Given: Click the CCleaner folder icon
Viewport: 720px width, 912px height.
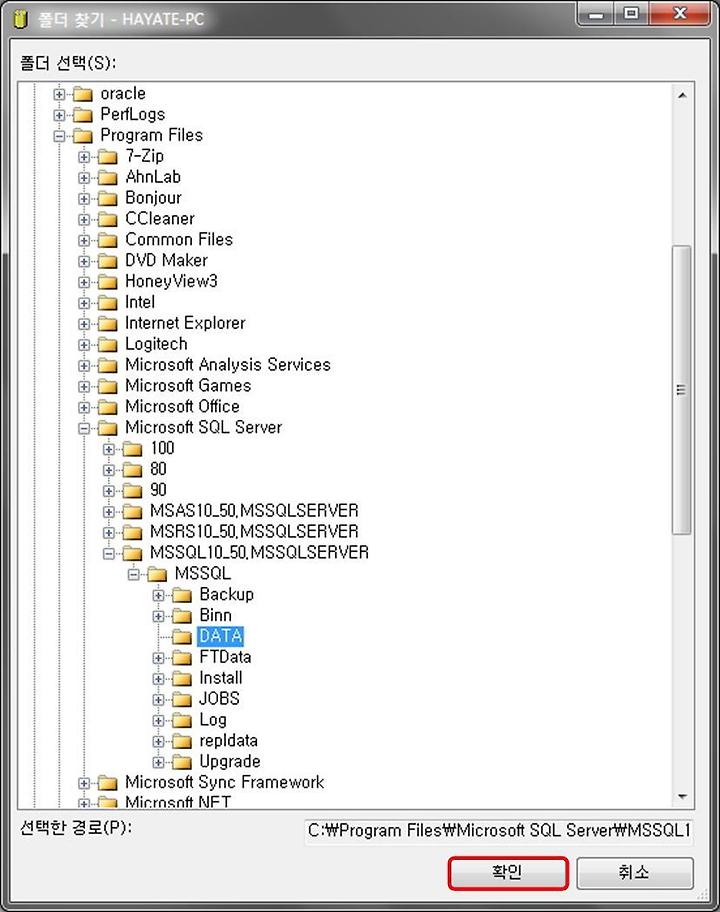Looking at the screenshot, I should coord(108,219).
